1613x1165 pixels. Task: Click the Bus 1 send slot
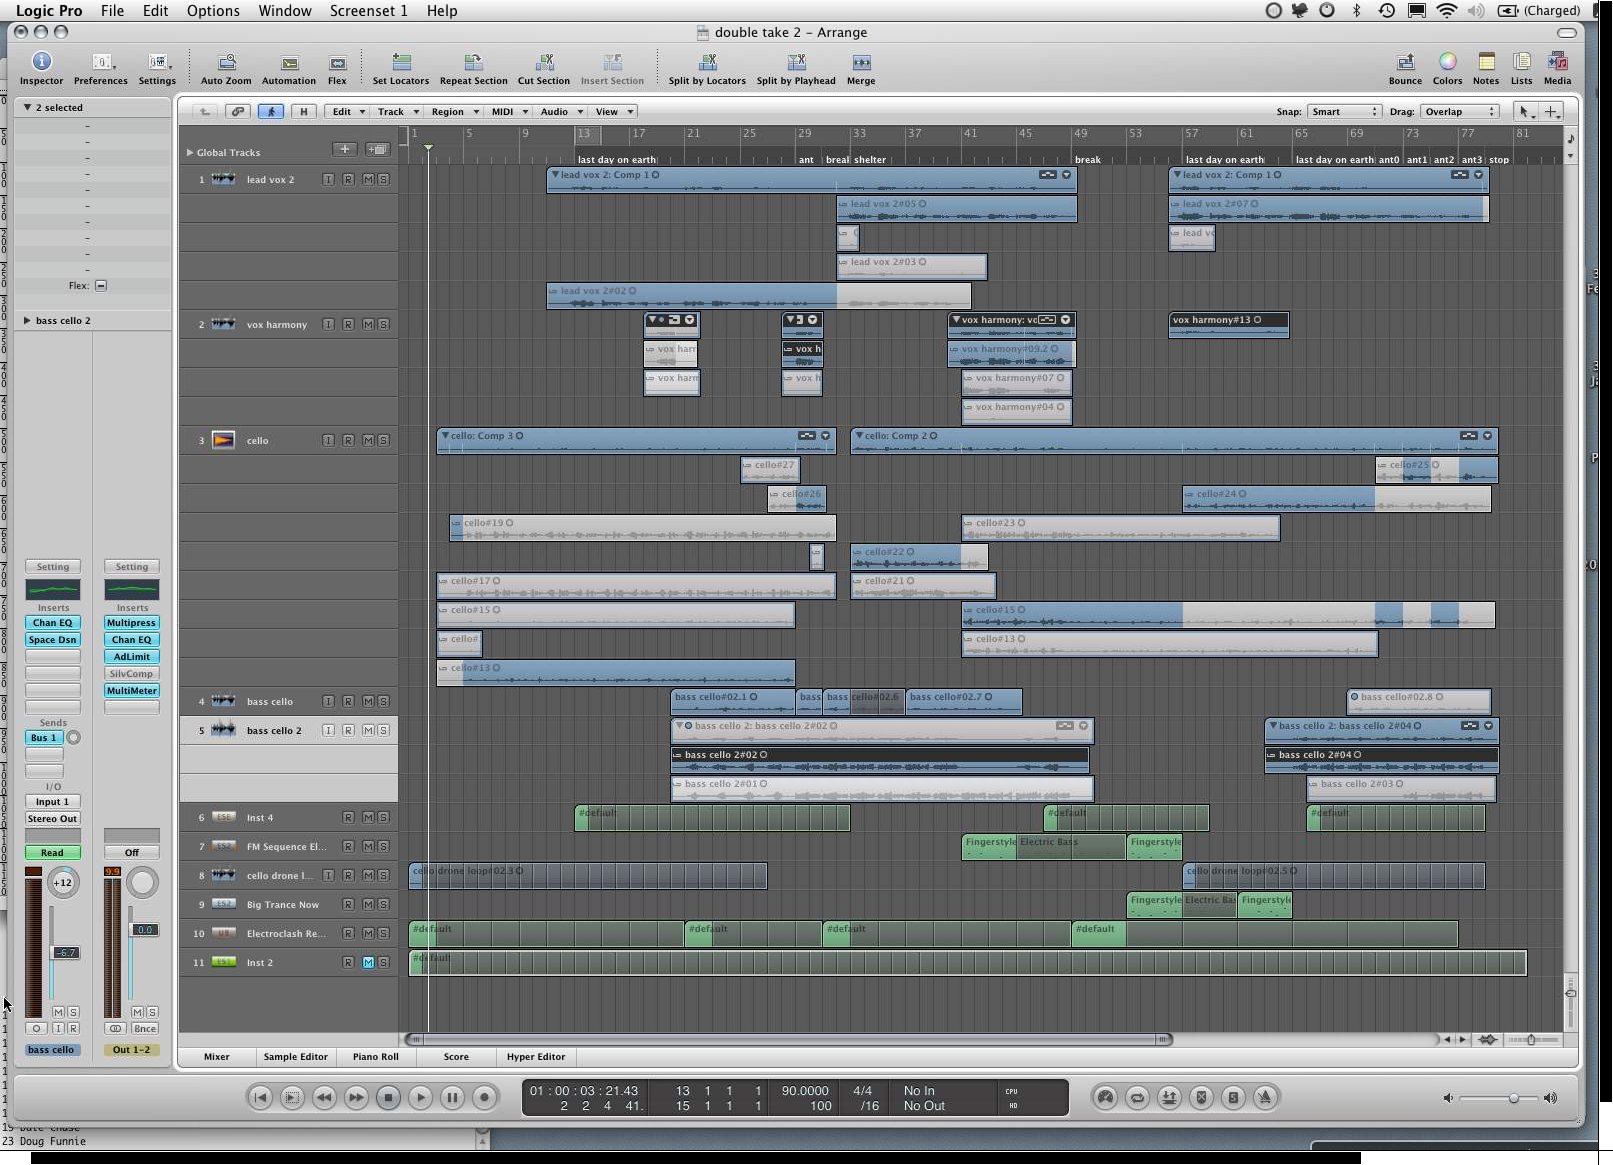(43, 737)
